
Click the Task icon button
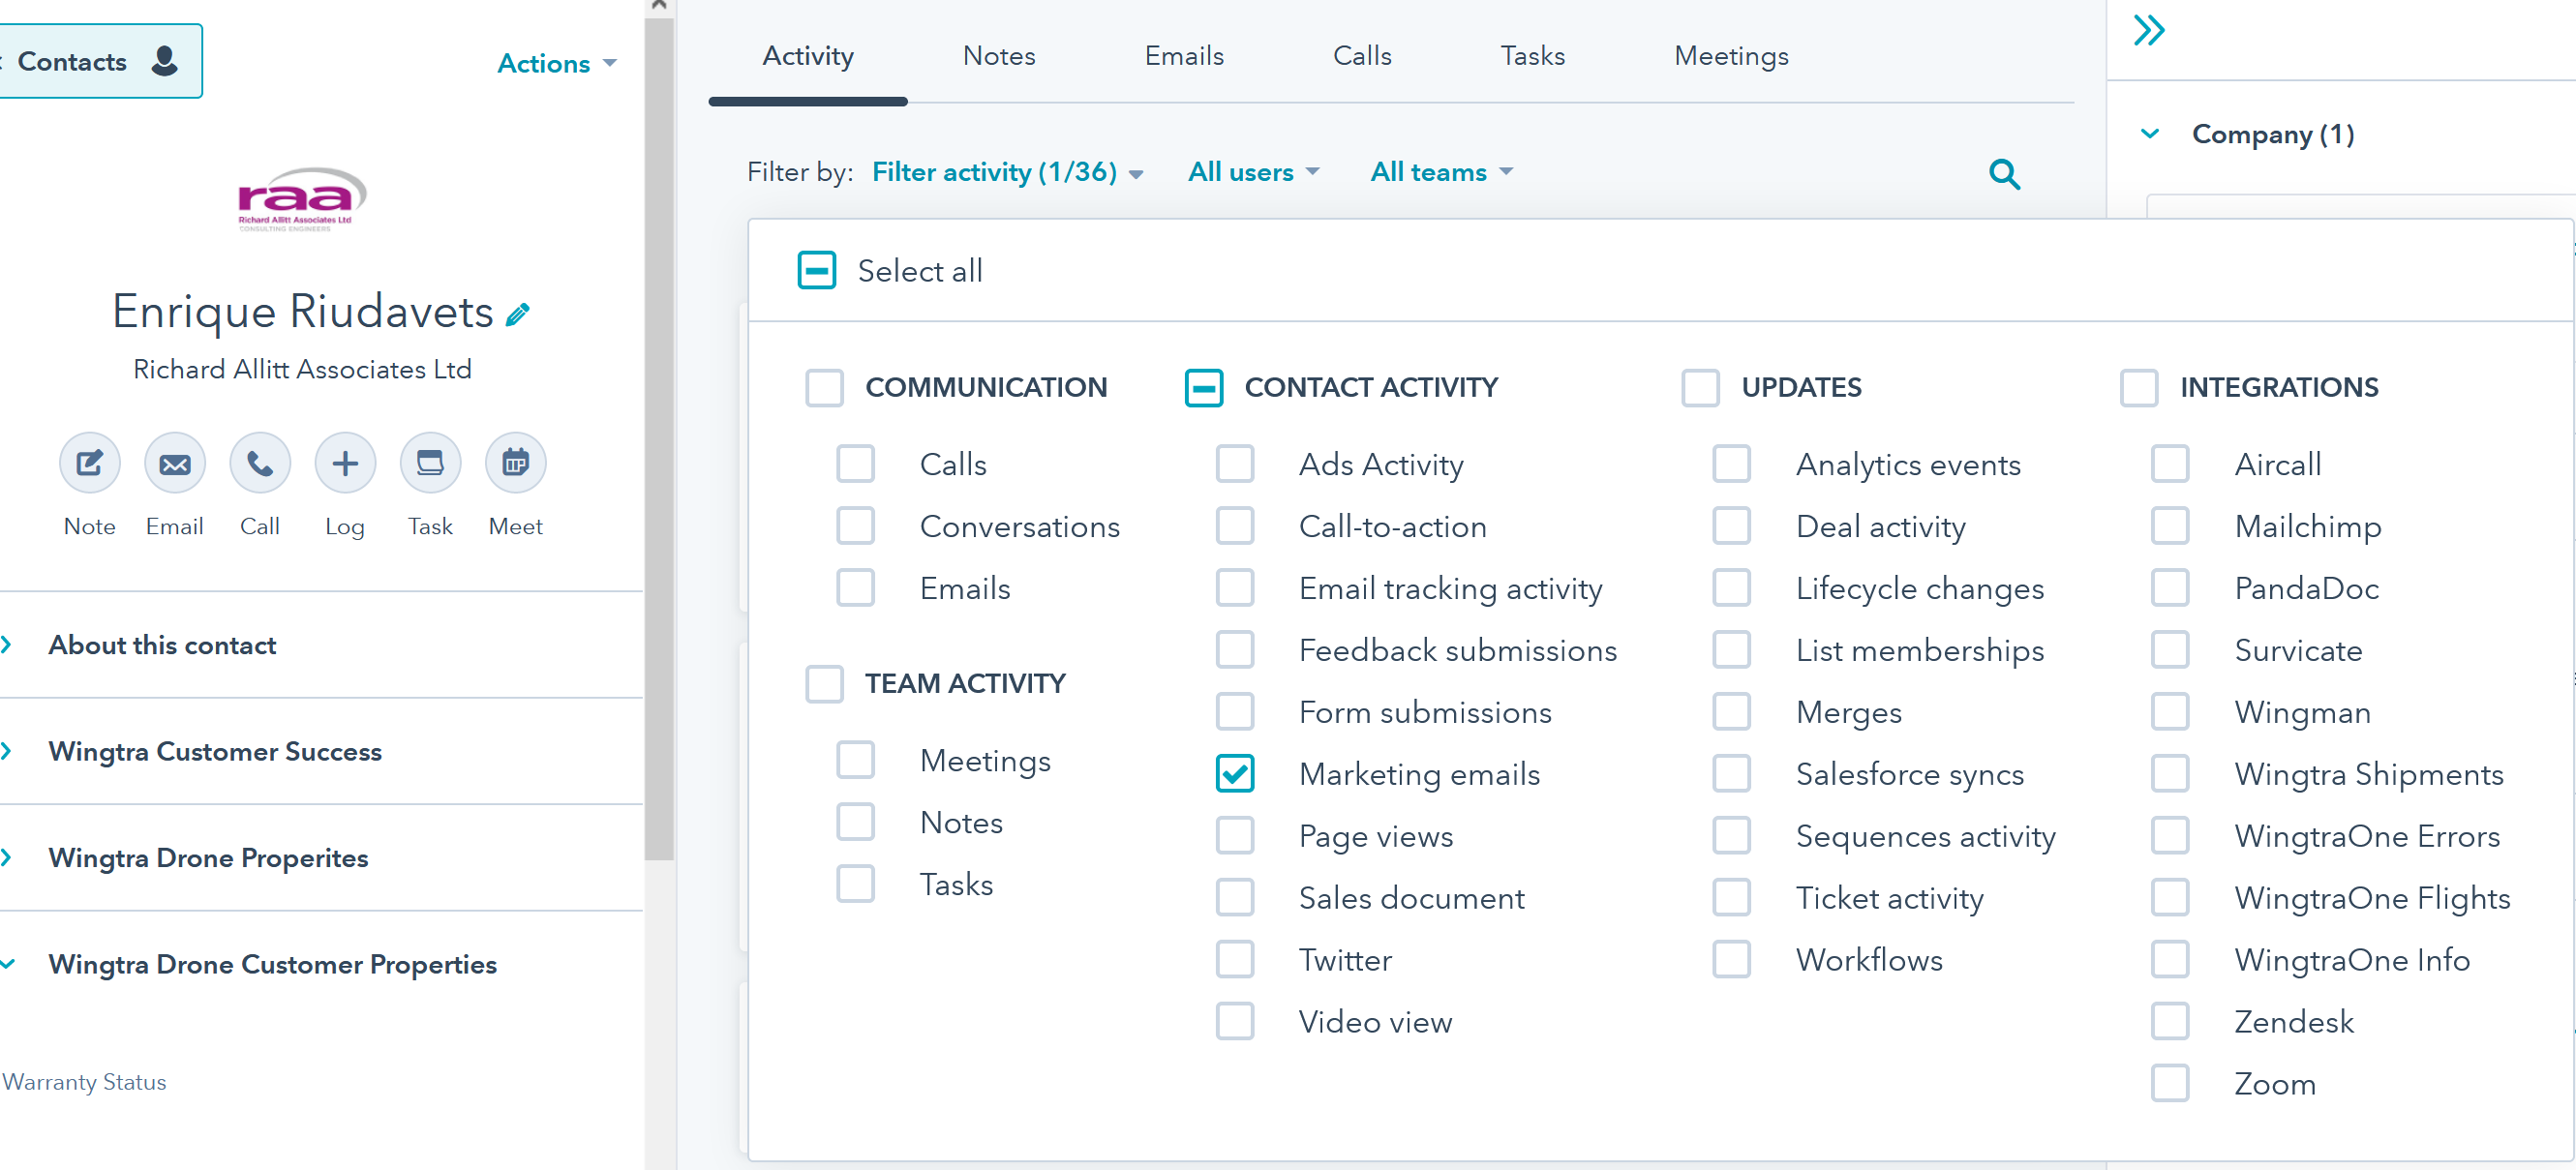(430, 463)
